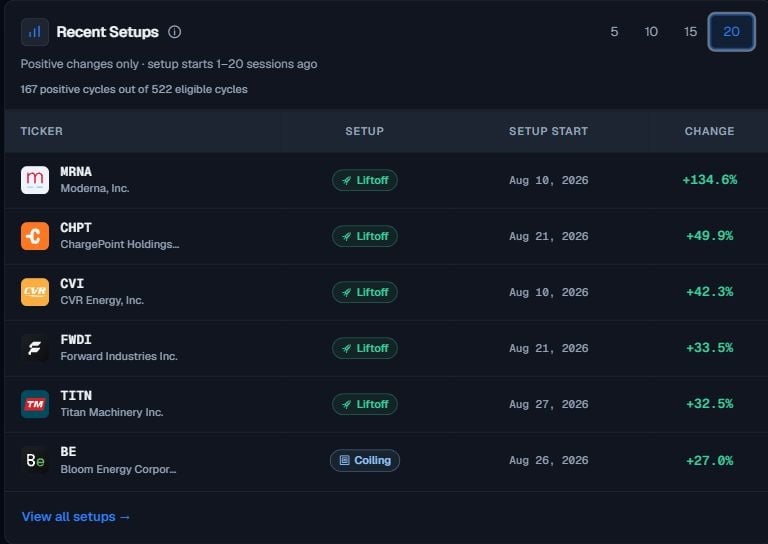This screenshot has height=544, width=768.
Task: Sort by CHANGE column header
Action: (710, 131)
